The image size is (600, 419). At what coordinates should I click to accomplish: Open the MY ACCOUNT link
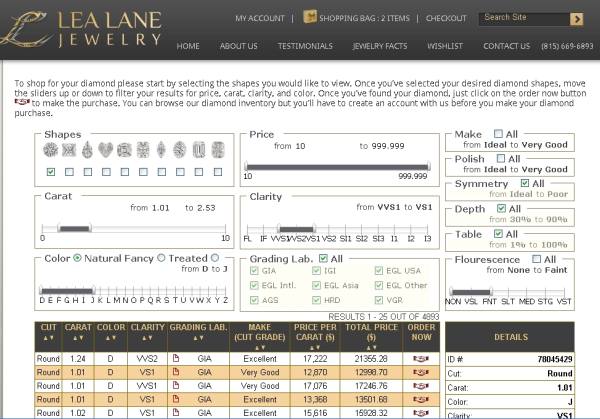tap(260, 18)
